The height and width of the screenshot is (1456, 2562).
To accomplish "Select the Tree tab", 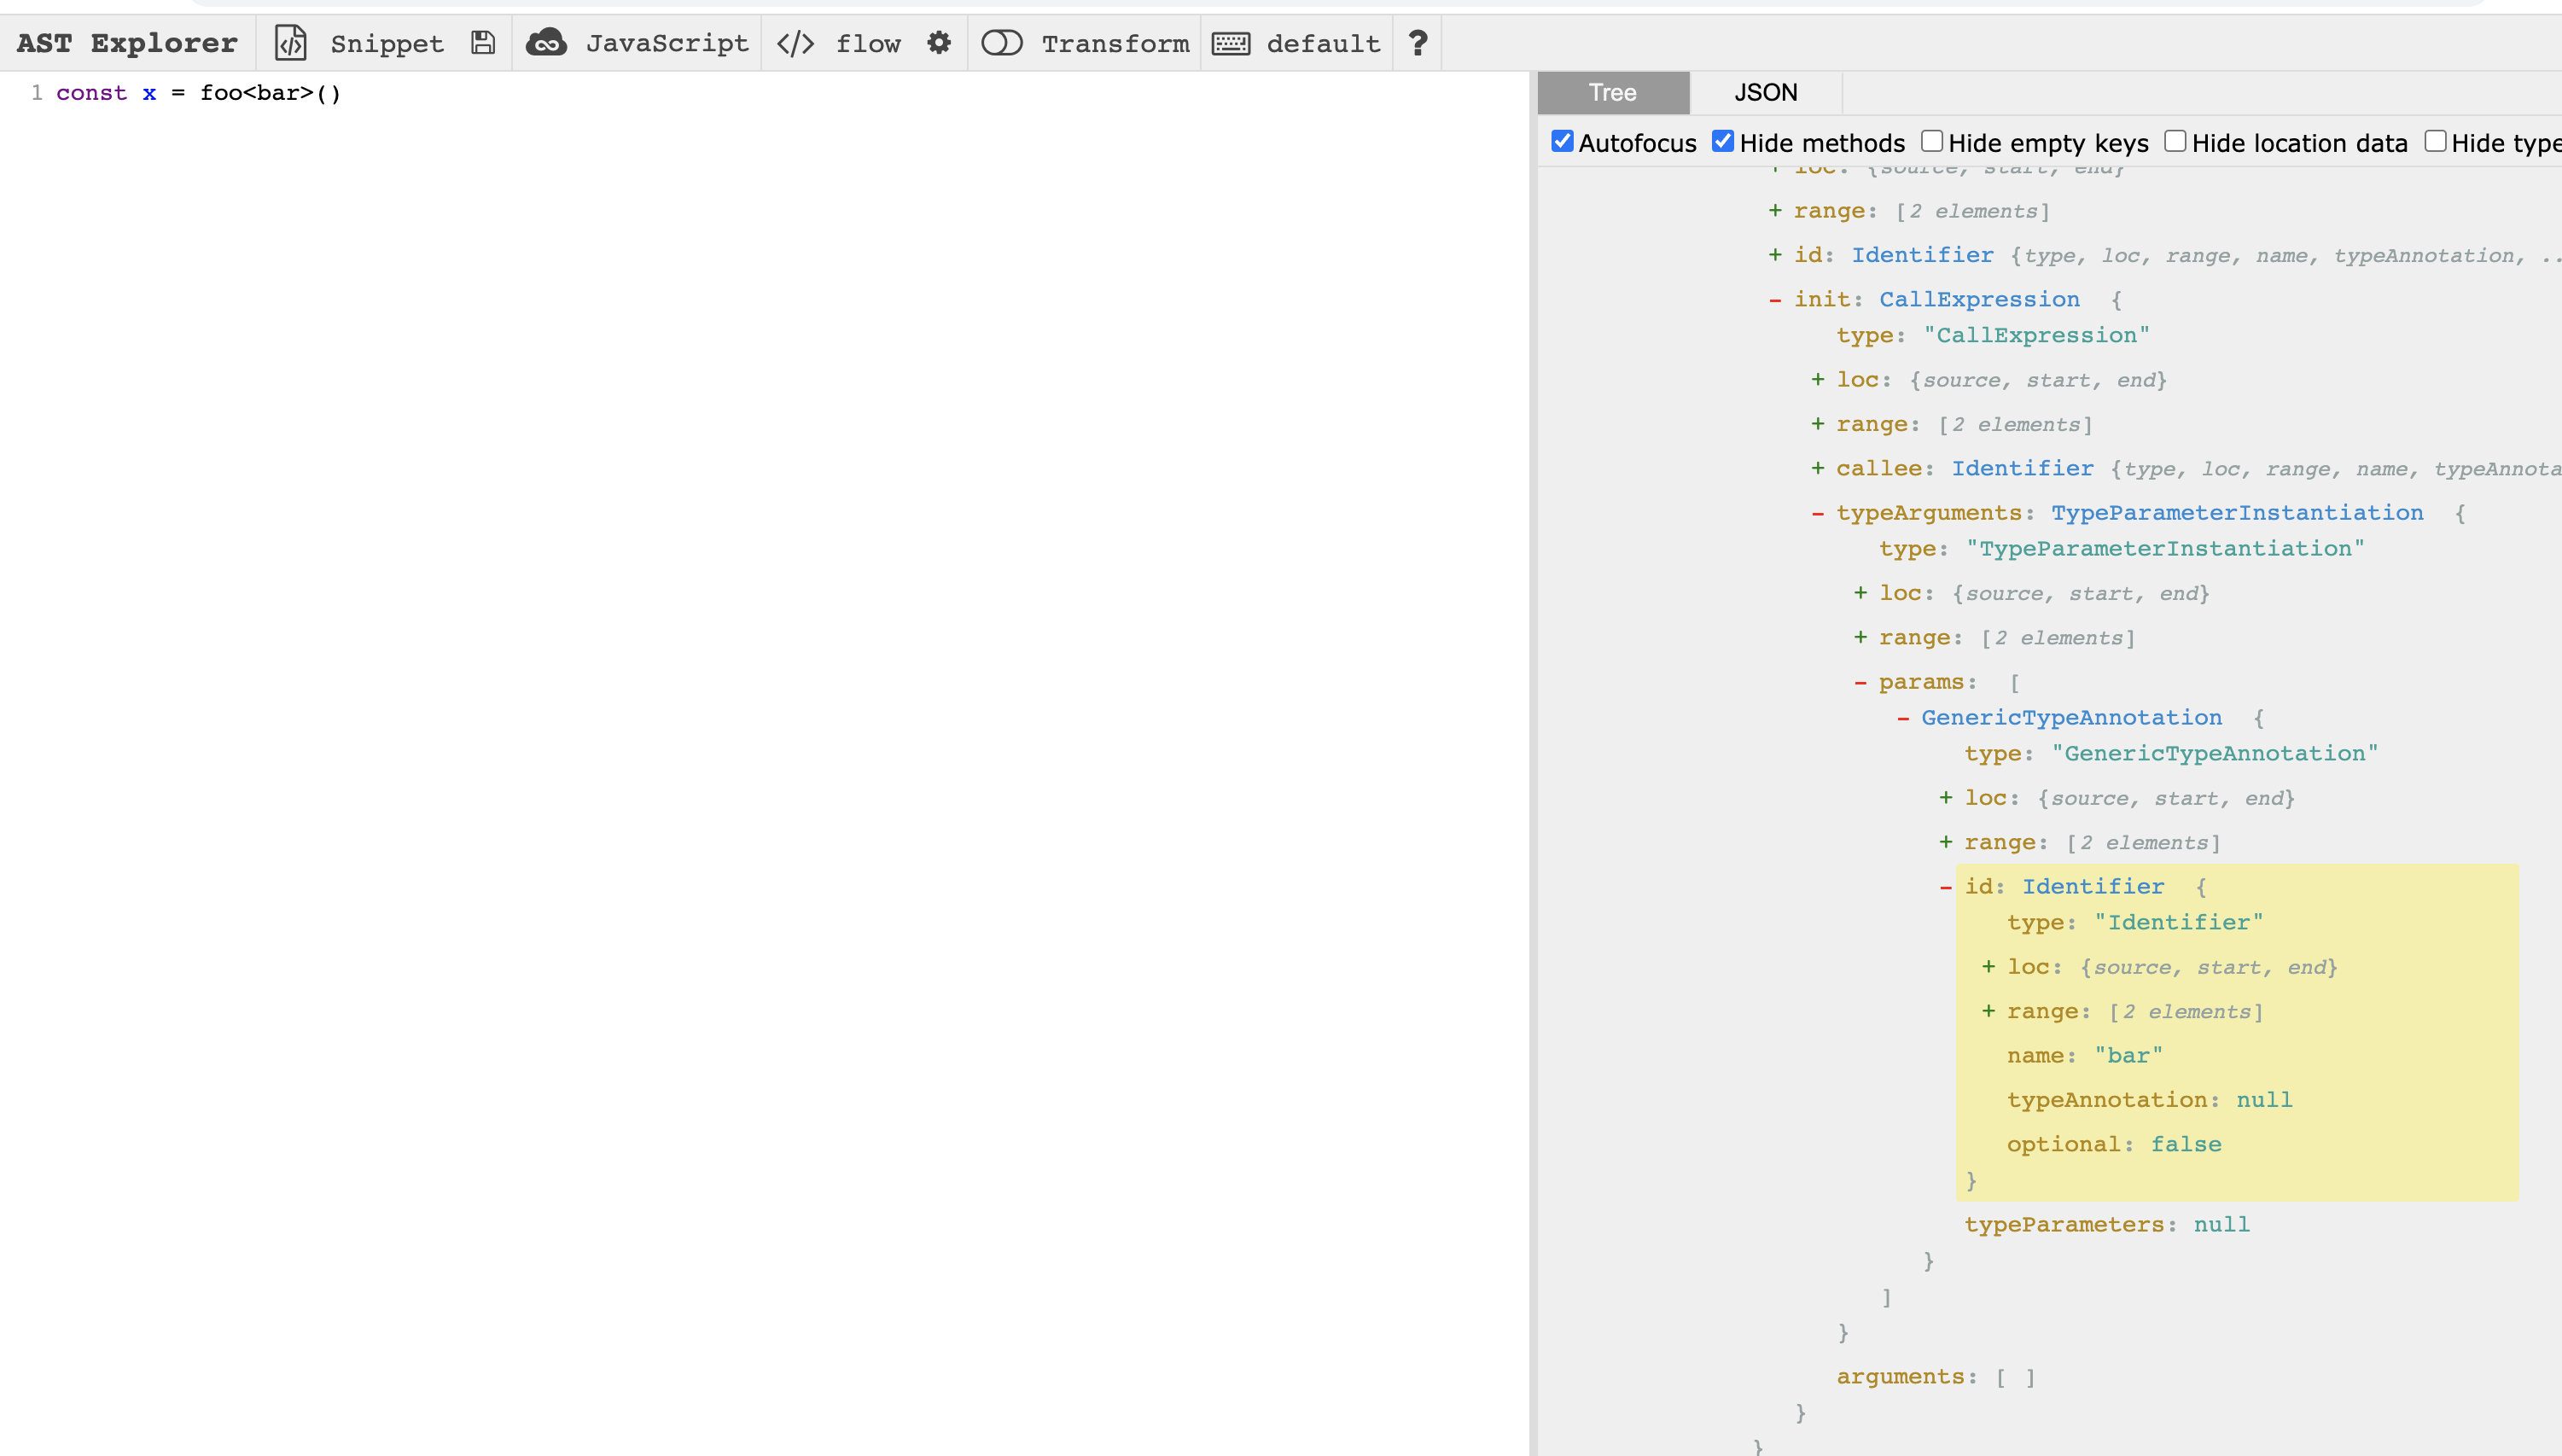I will pyautogui.click(x=1612, y=93).
